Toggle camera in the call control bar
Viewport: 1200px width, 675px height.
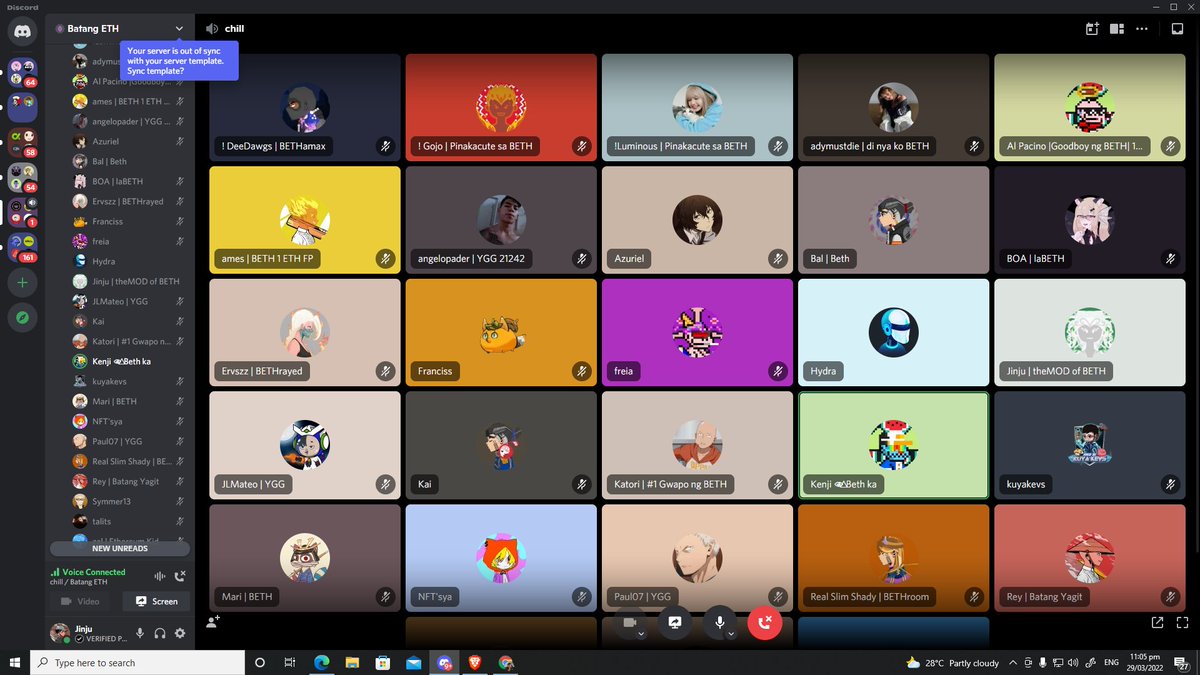point(629,622)
